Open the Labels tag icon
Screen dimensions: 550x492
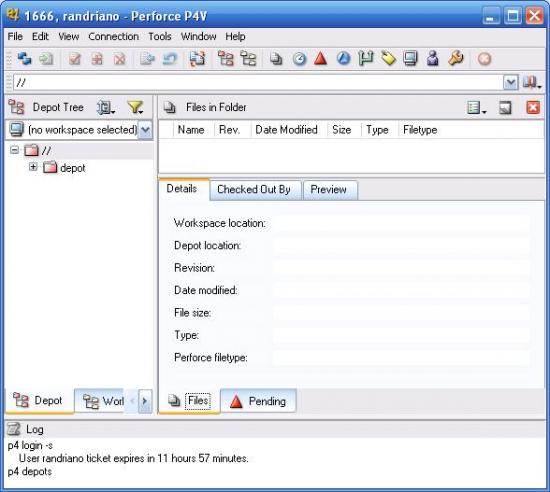[x=388, y=59]
